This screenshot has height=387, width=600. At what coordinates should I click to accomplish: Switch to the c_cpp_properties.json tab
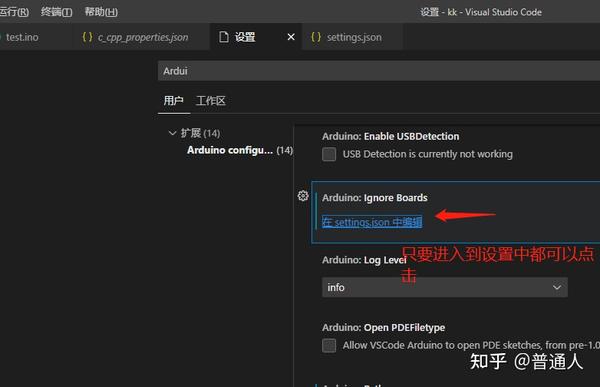pyautogui.click(x=143, y=37)
